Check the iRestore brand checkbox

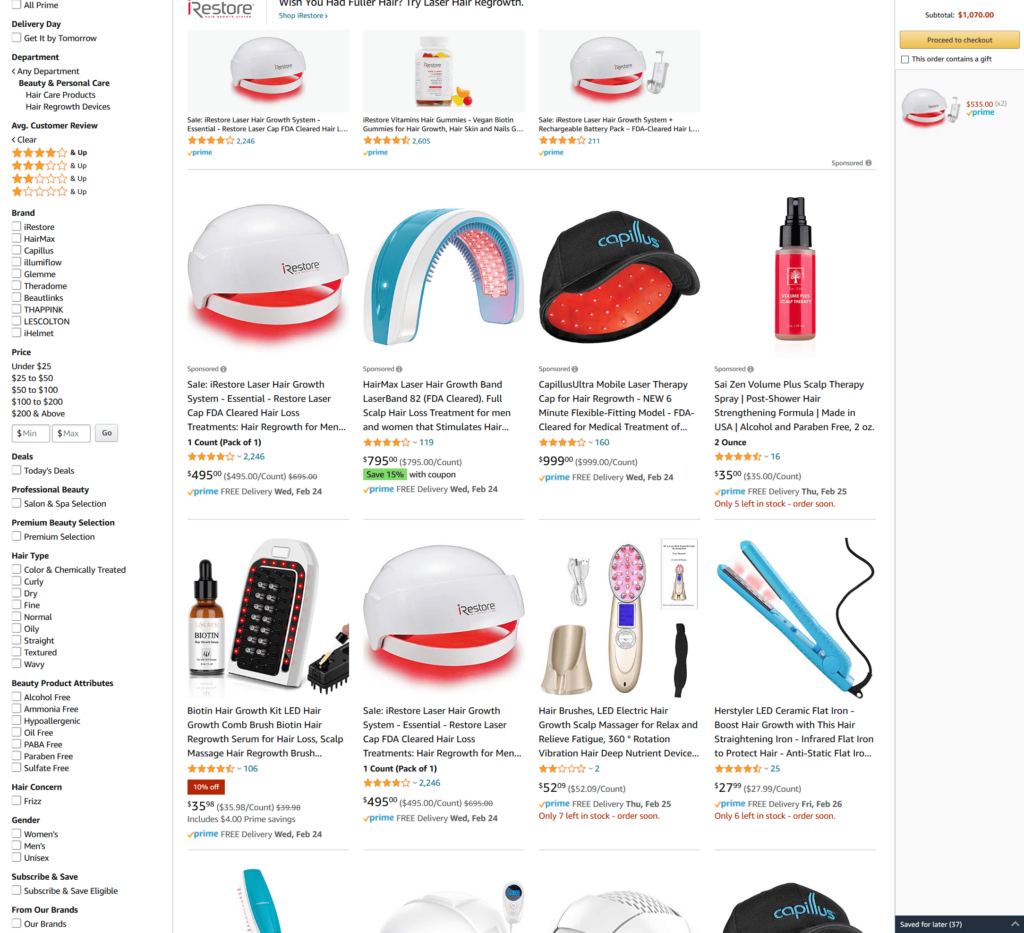point(16,227)
